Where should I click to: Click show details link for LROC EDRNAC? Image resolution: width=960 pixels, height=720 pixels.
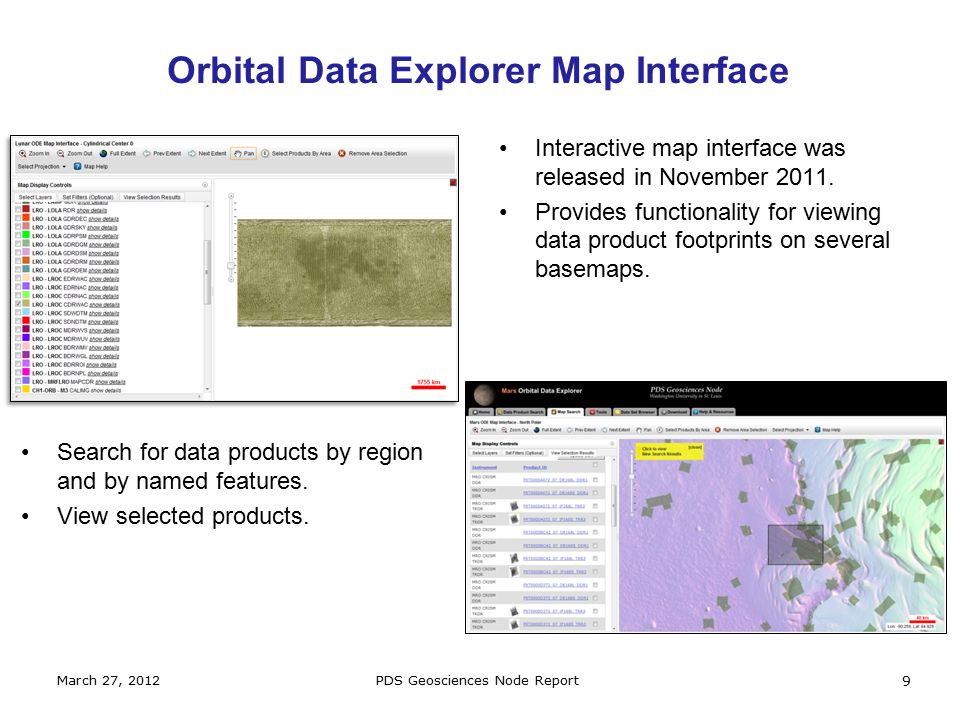(x=103, y=288)
